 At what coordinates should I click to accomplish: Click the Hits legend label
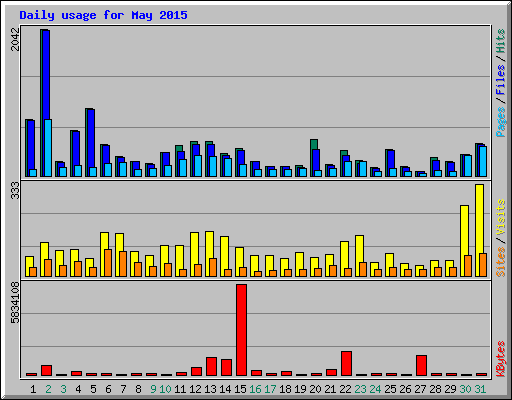pyautogui.click(x=501, y=41)
